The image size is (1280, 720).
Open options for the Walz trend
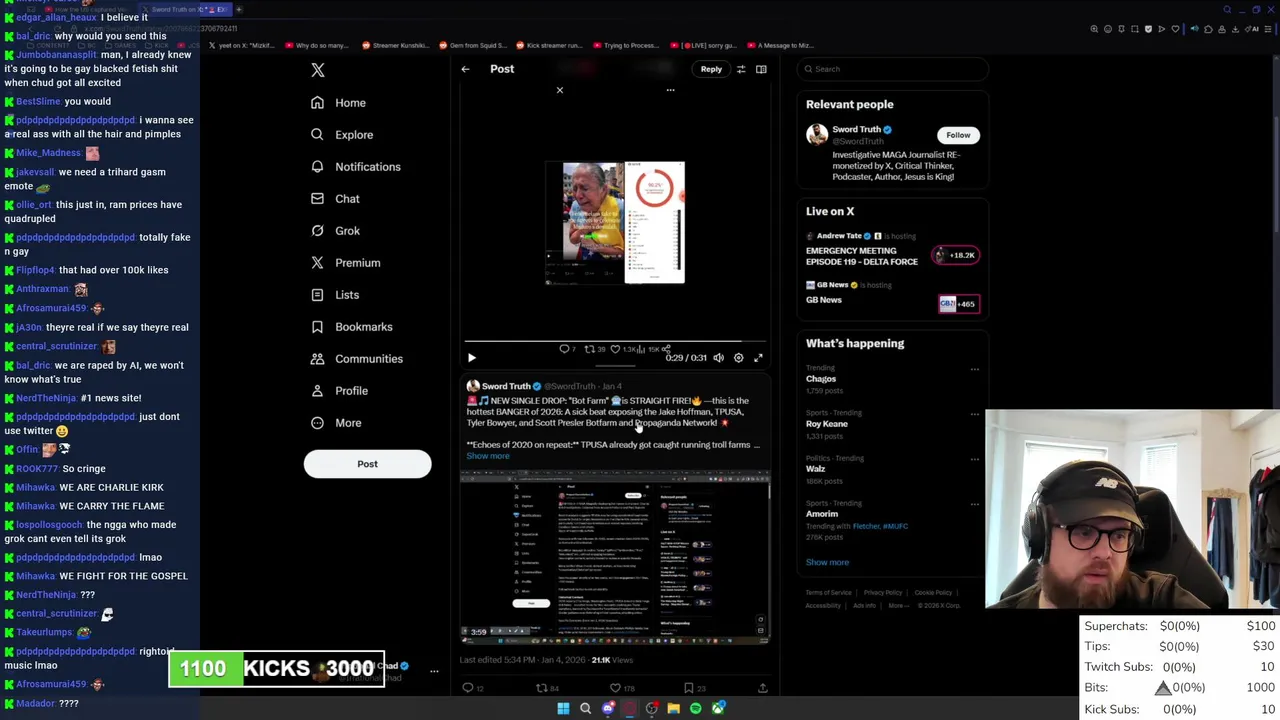[x=975, y=459]
